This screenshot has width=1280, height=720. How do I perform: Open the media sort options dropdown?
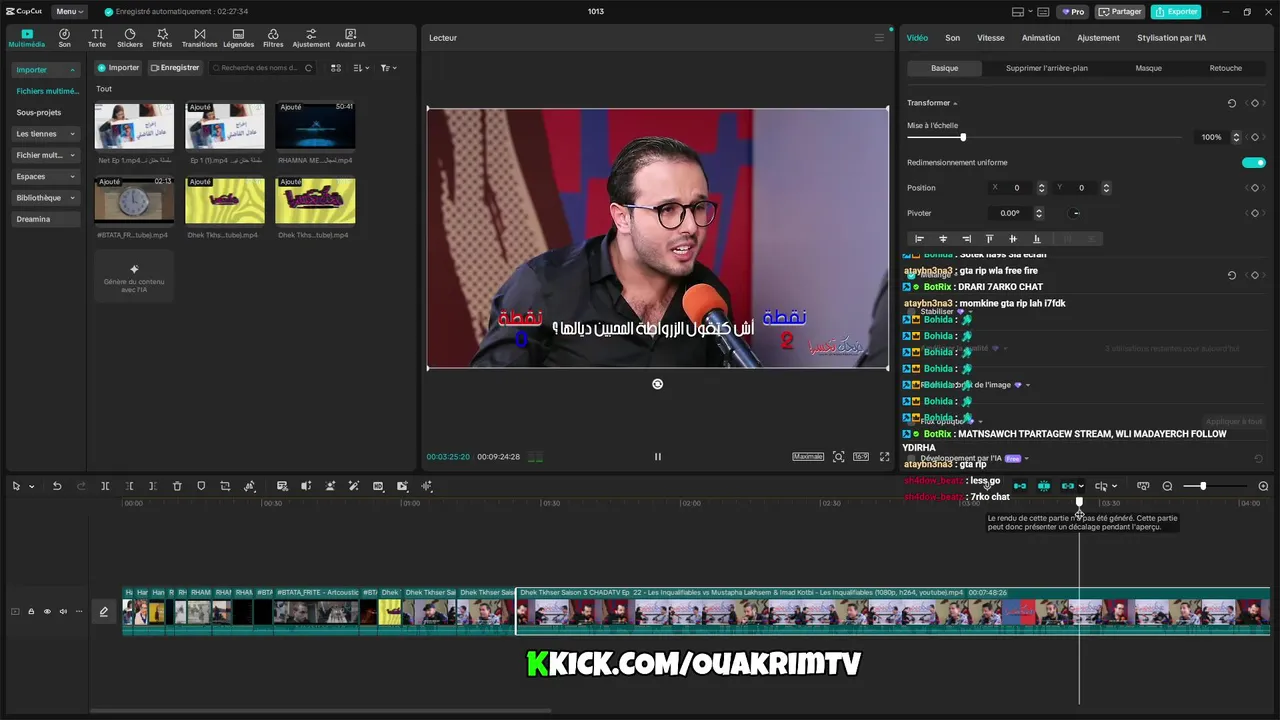pyautogui.click(x=361, y=68)
